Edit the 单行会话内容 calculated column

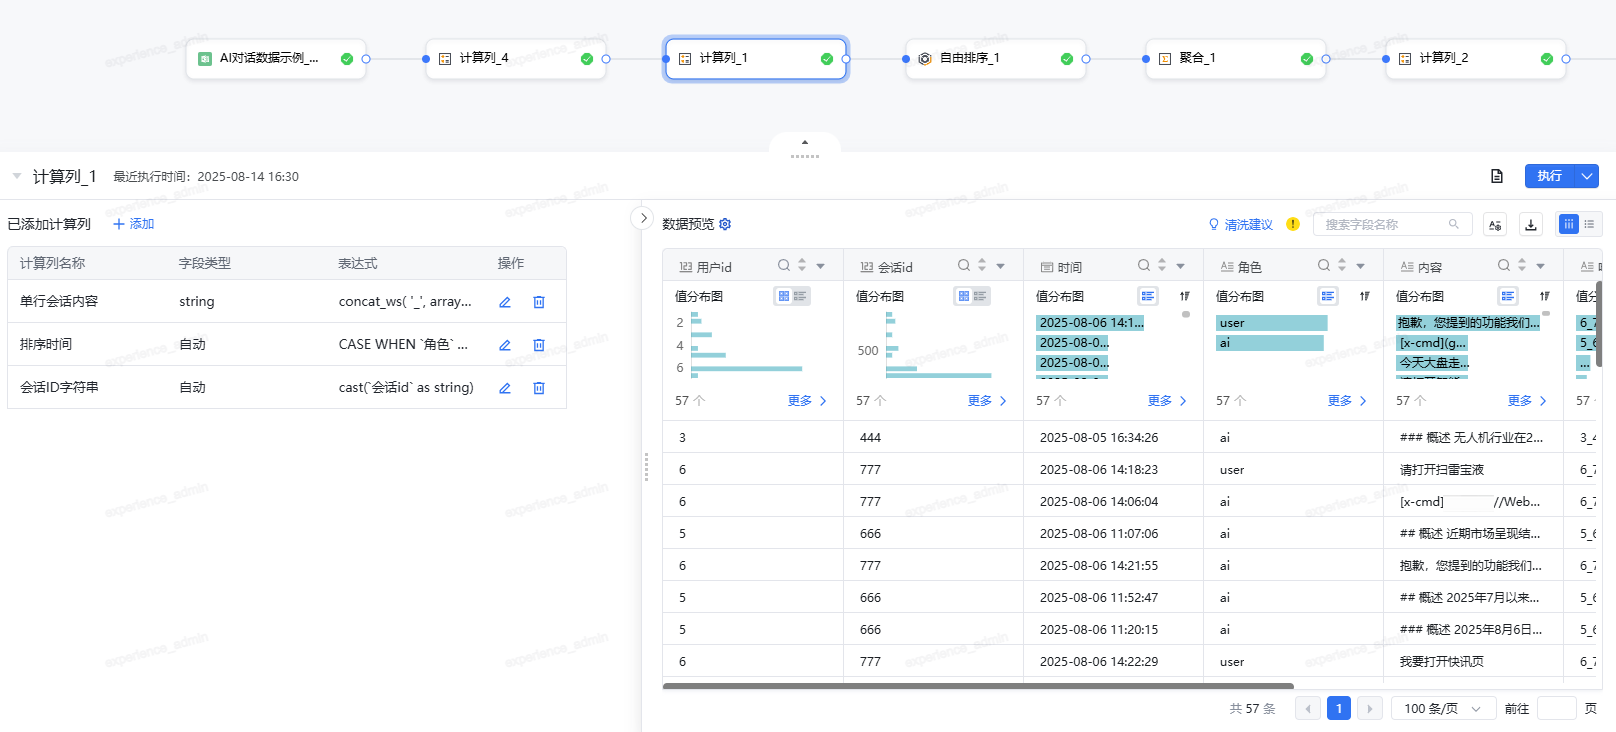505,302
